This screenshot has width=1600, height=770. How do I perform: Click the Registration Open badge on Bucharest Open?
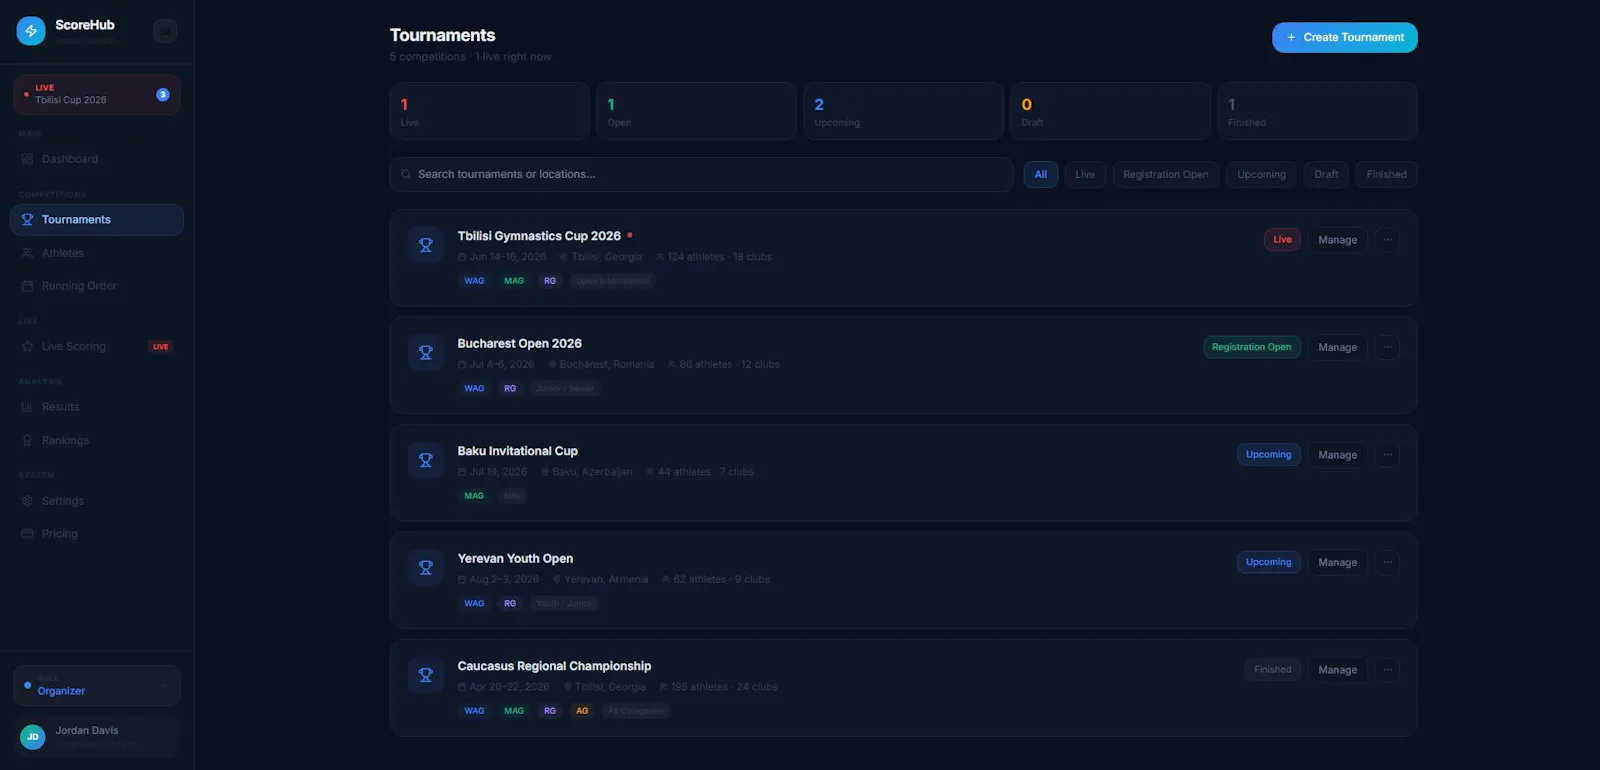tap(1251, 347)
